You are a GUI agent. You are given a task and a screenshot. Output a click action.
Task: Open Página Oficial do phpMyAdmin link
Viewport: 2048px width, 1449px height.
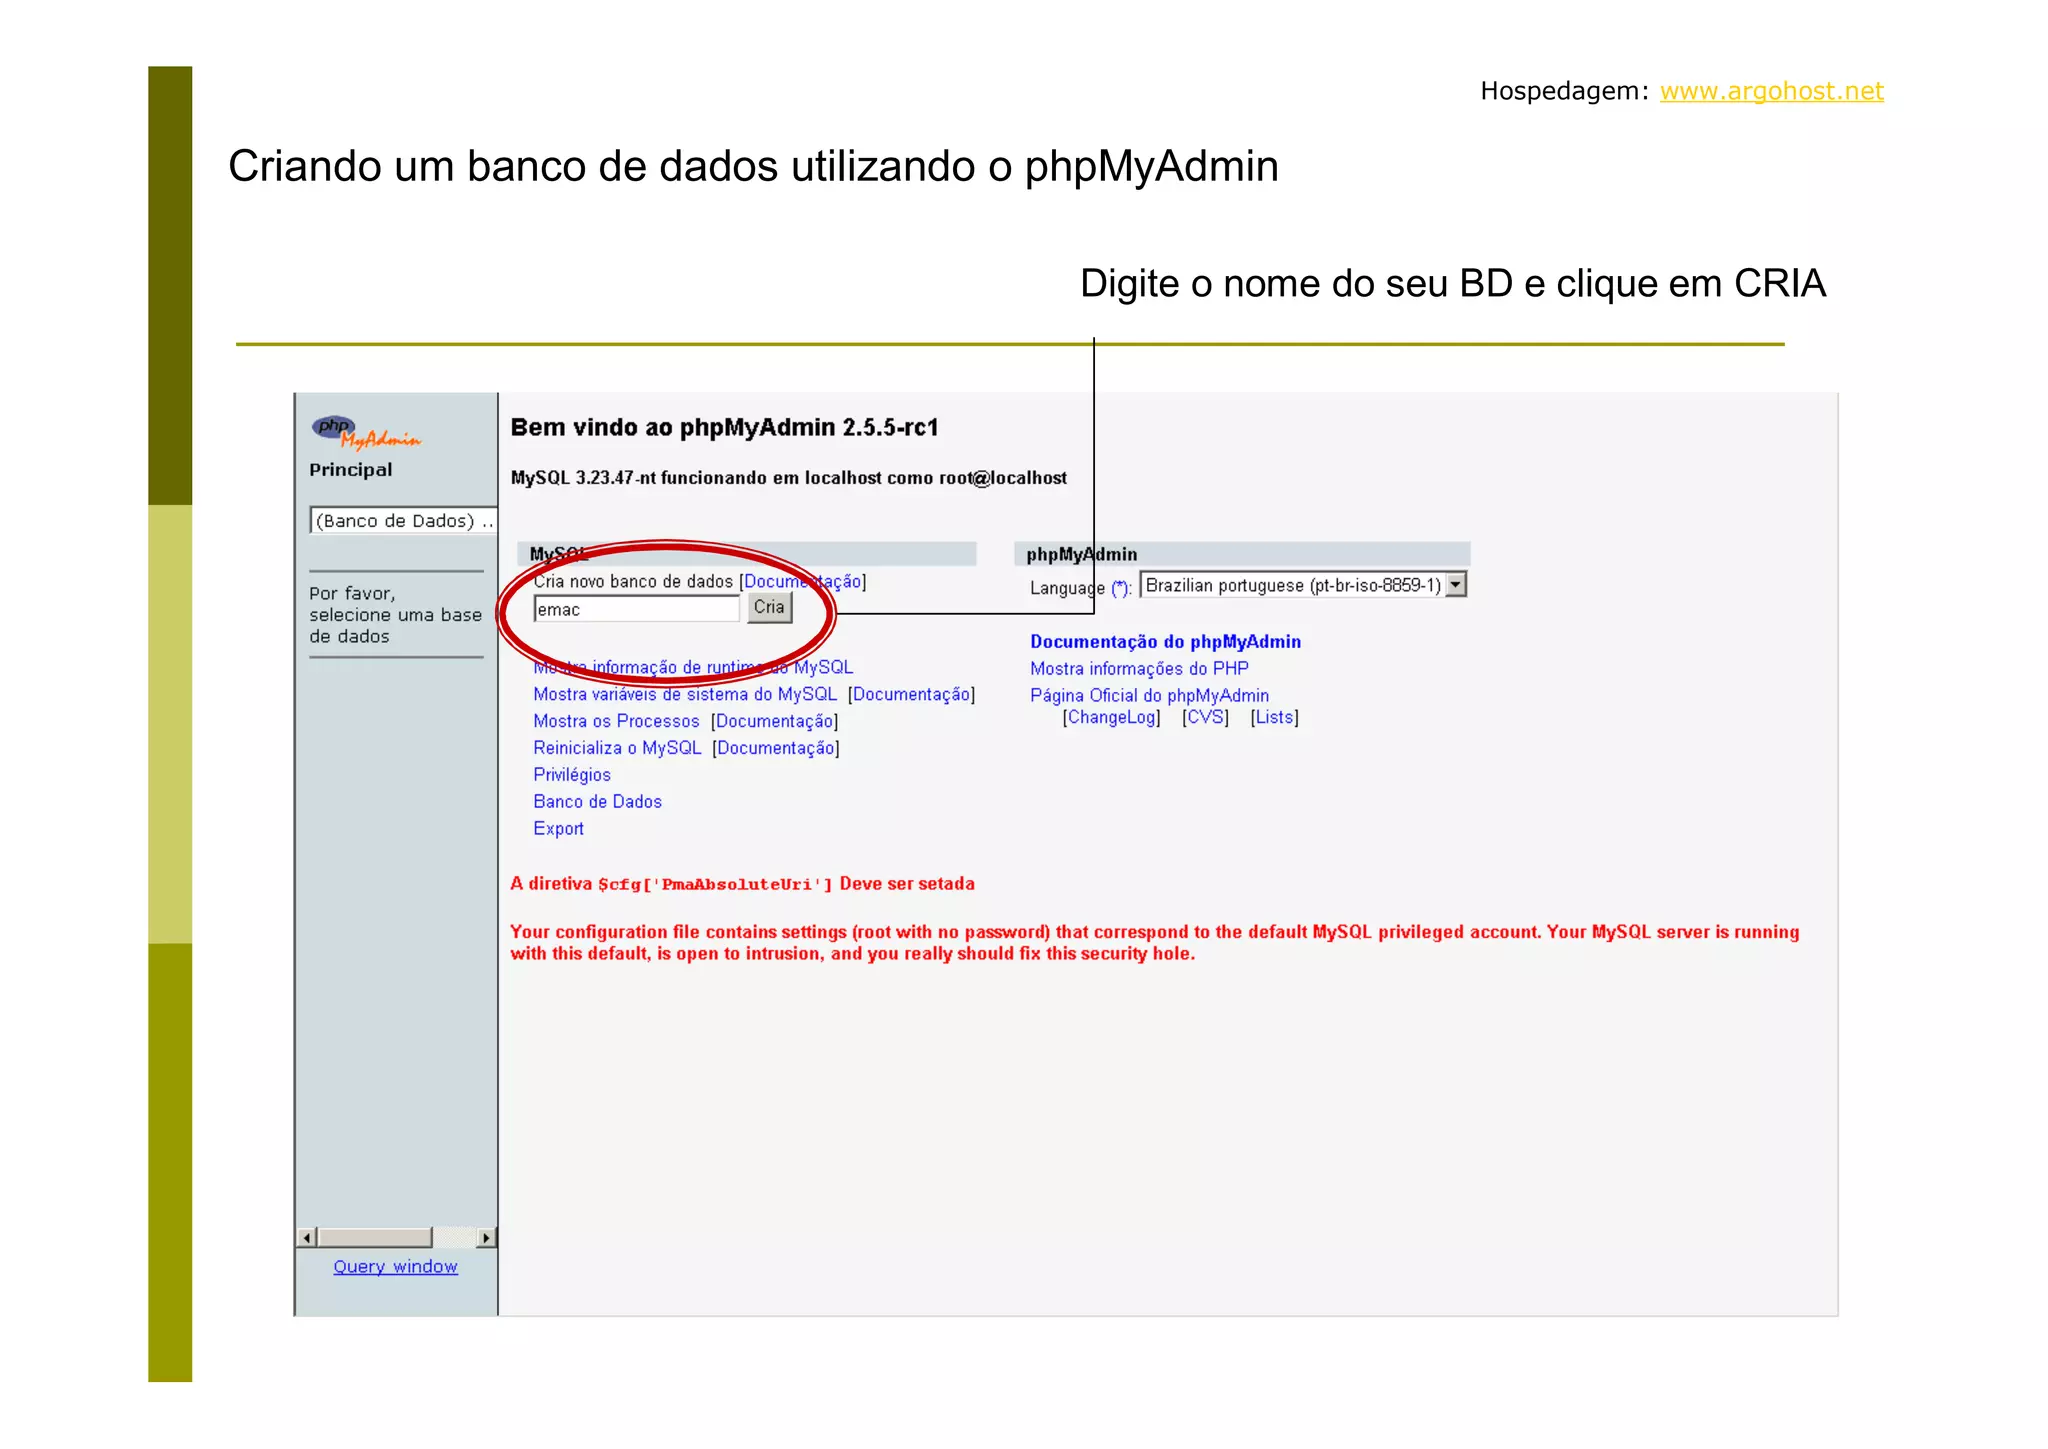tap(1149, 696)
